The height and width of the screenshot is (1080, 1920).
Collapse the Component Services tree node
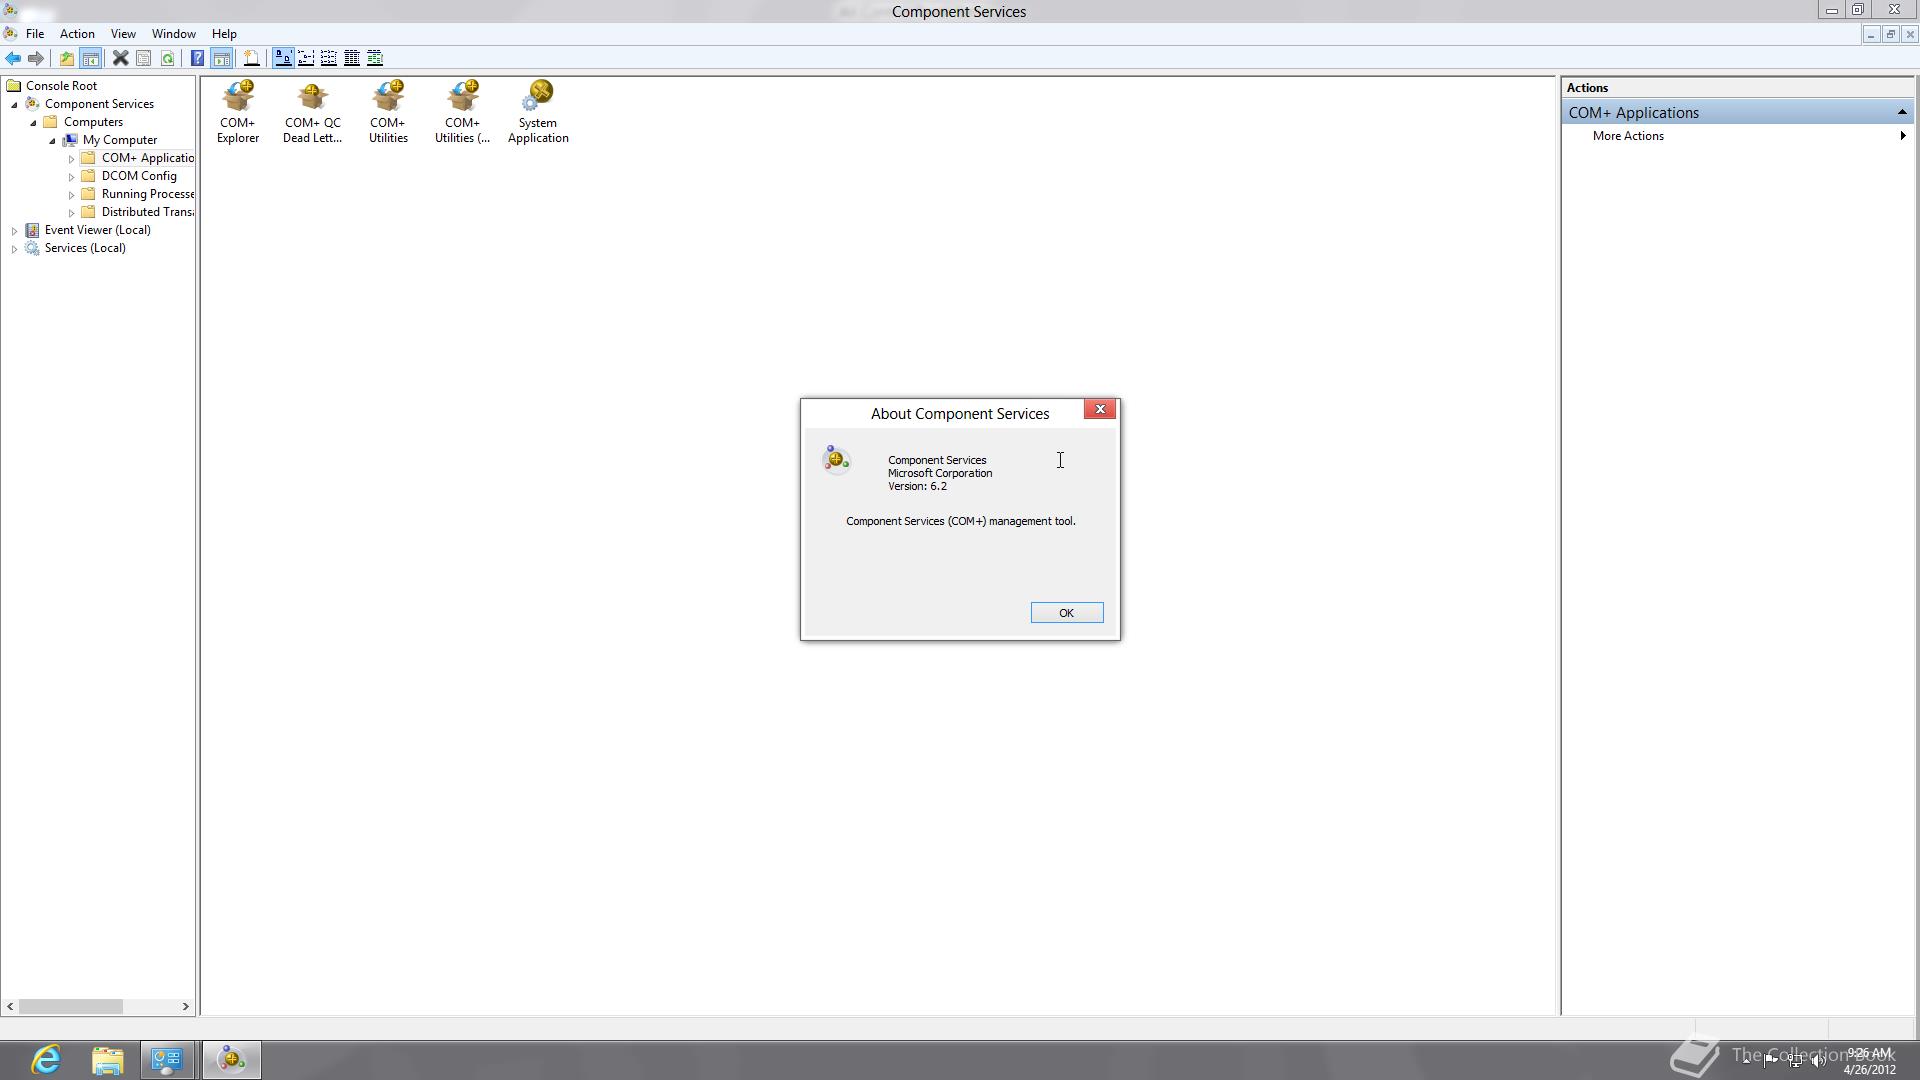[x=14, y=104]
